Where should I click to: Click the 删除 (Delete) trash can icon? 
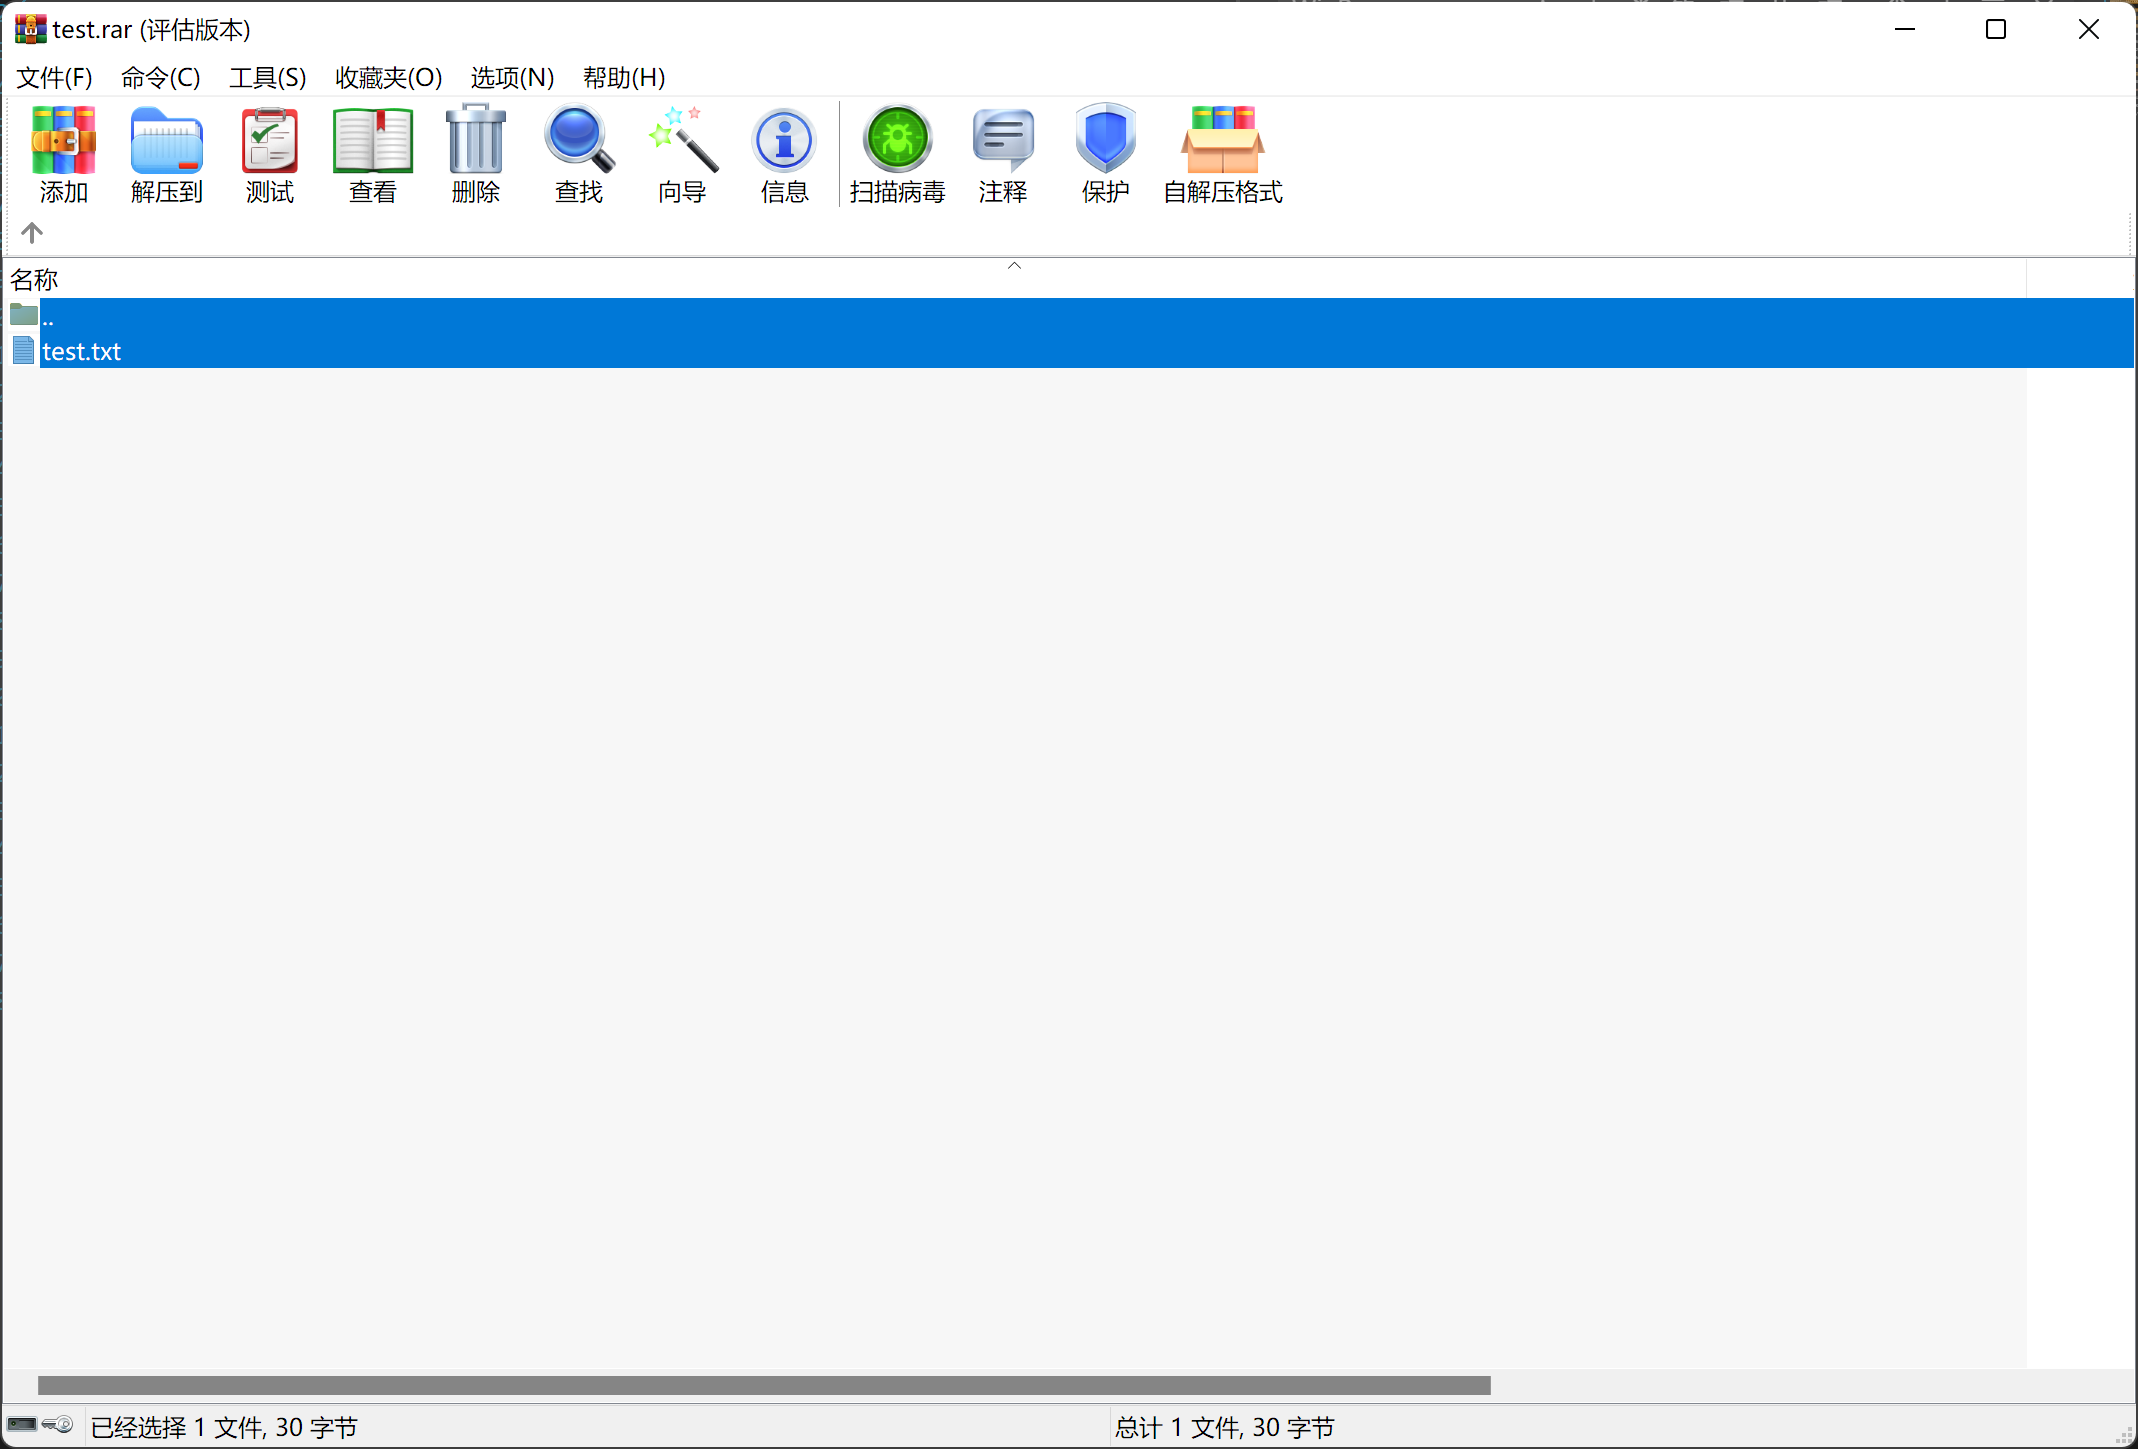476,154
